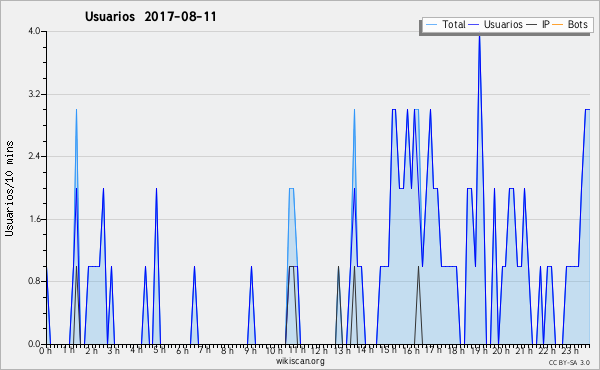Click the dark blue Usuarios legend line
The width and height of the screenshot is (600, 370).
pos(474,25)
